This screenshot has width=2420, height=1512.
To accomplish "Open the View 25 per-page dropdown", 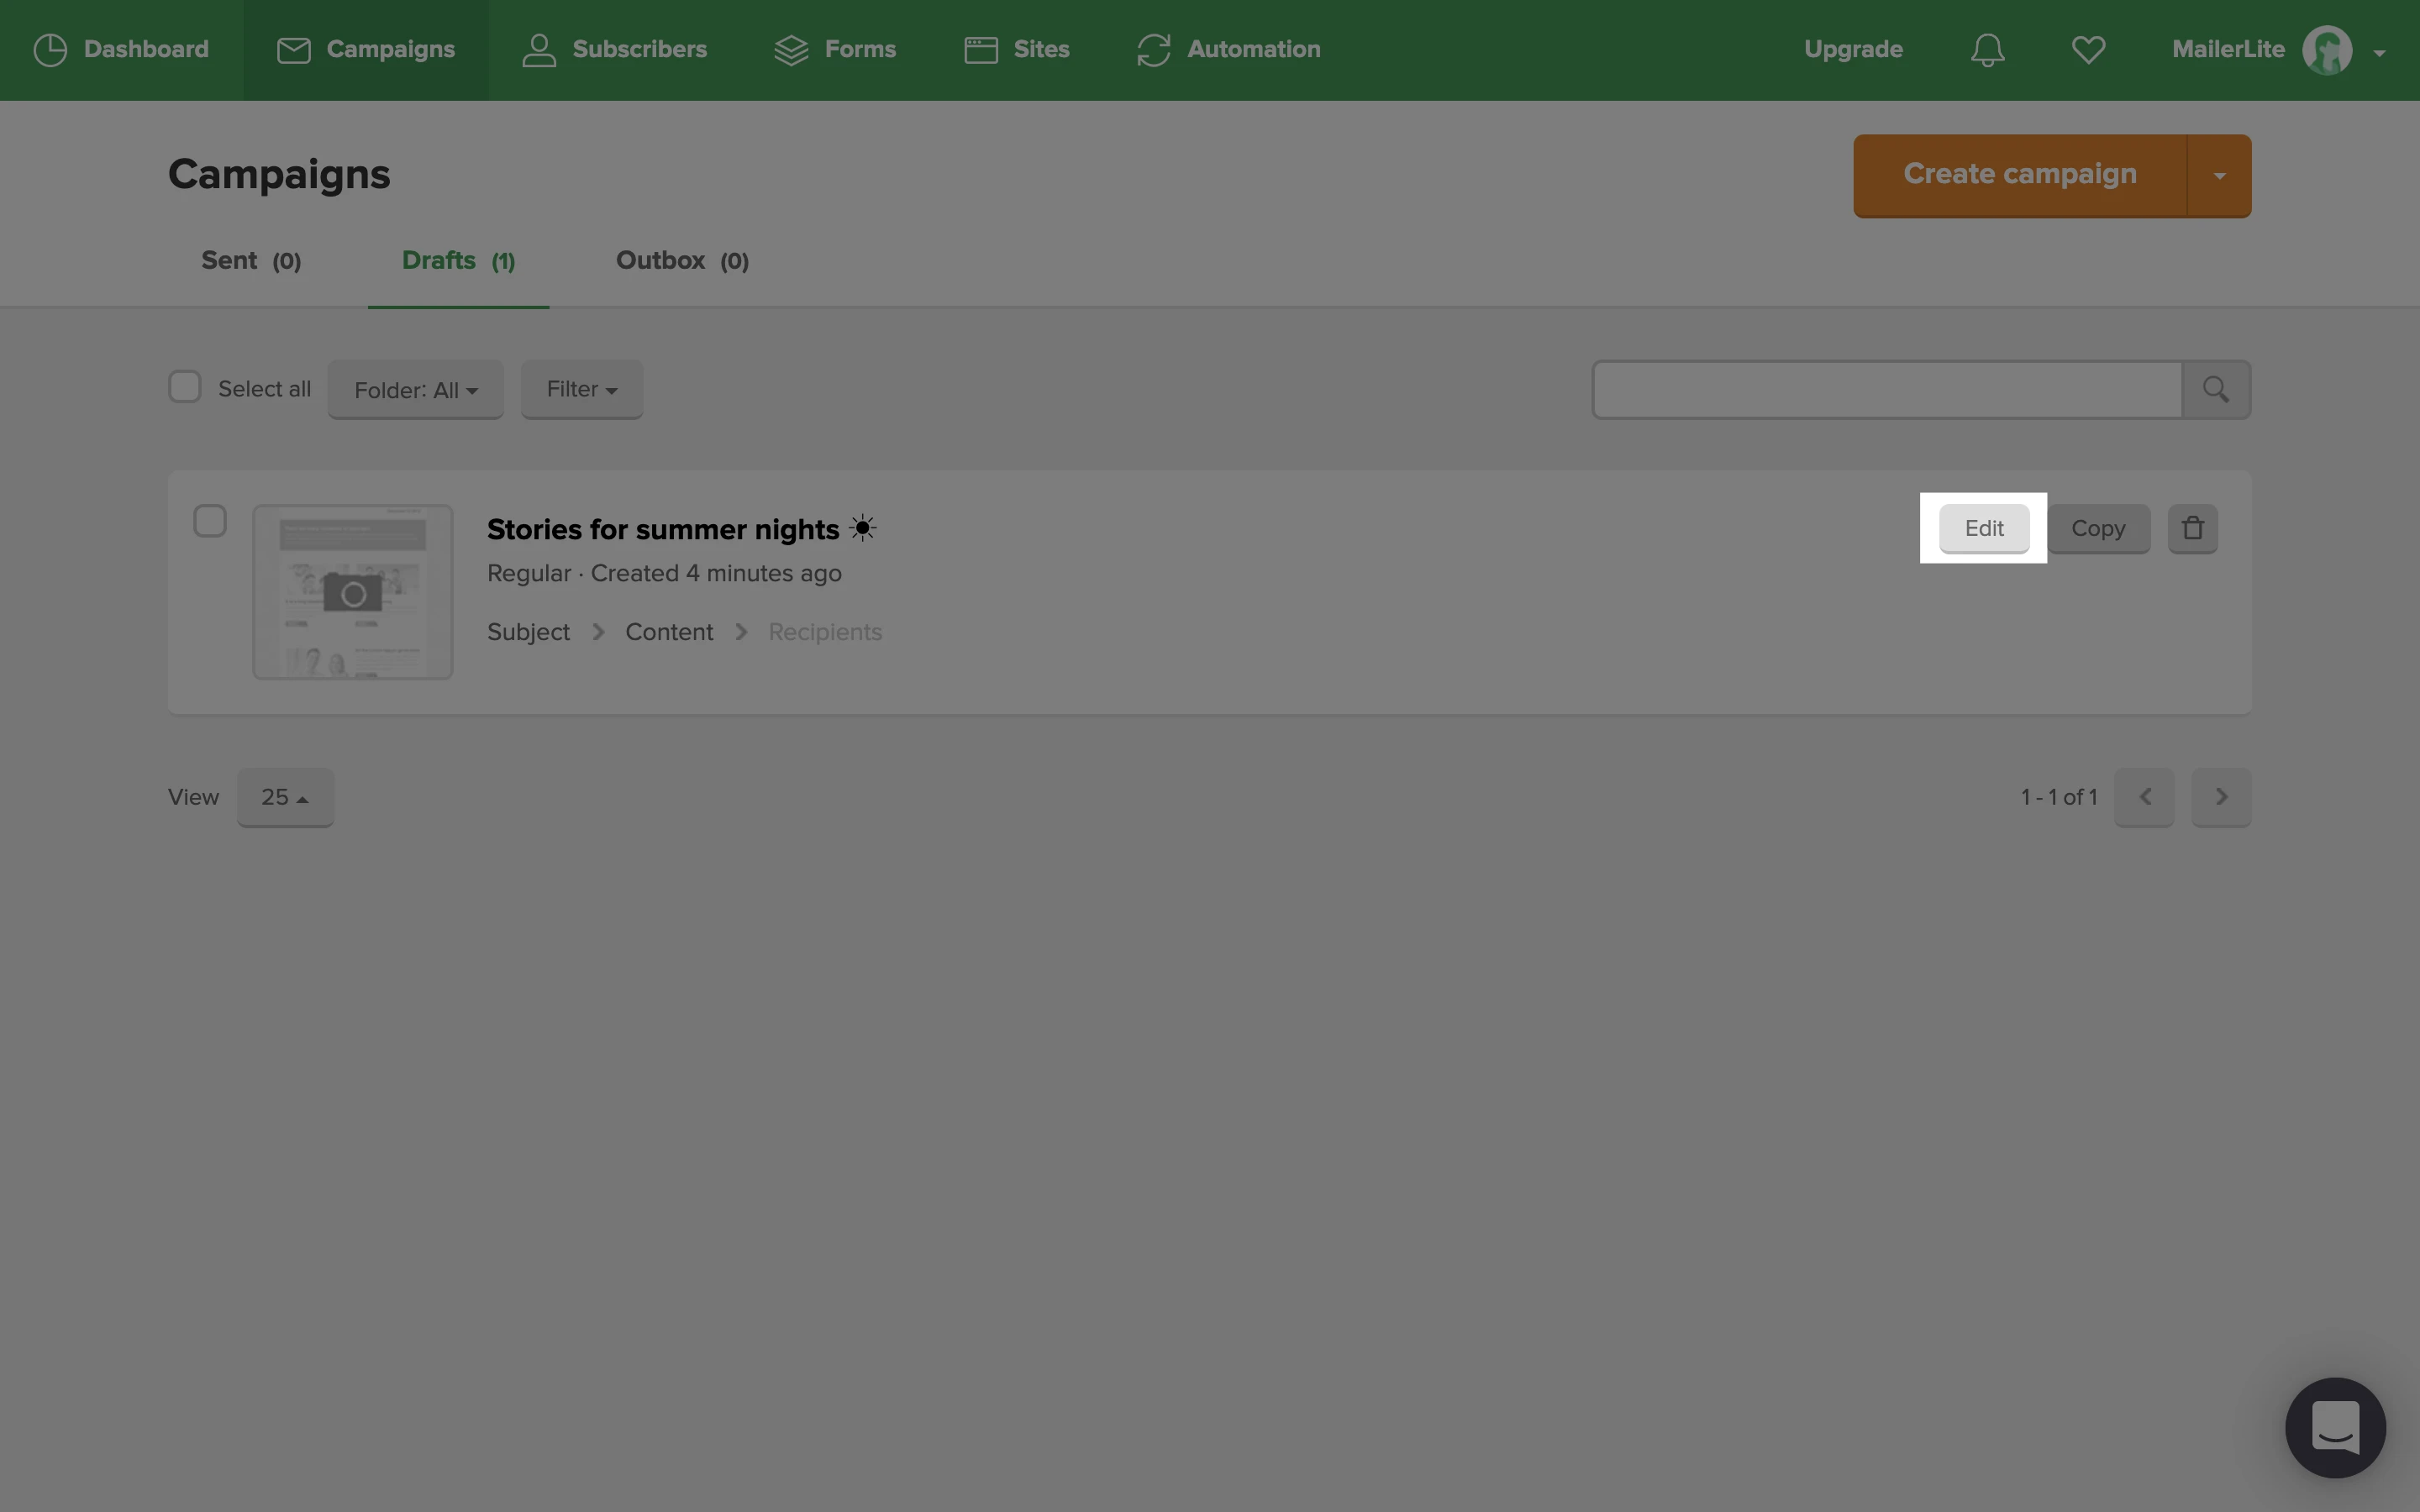I will point(285,797).
